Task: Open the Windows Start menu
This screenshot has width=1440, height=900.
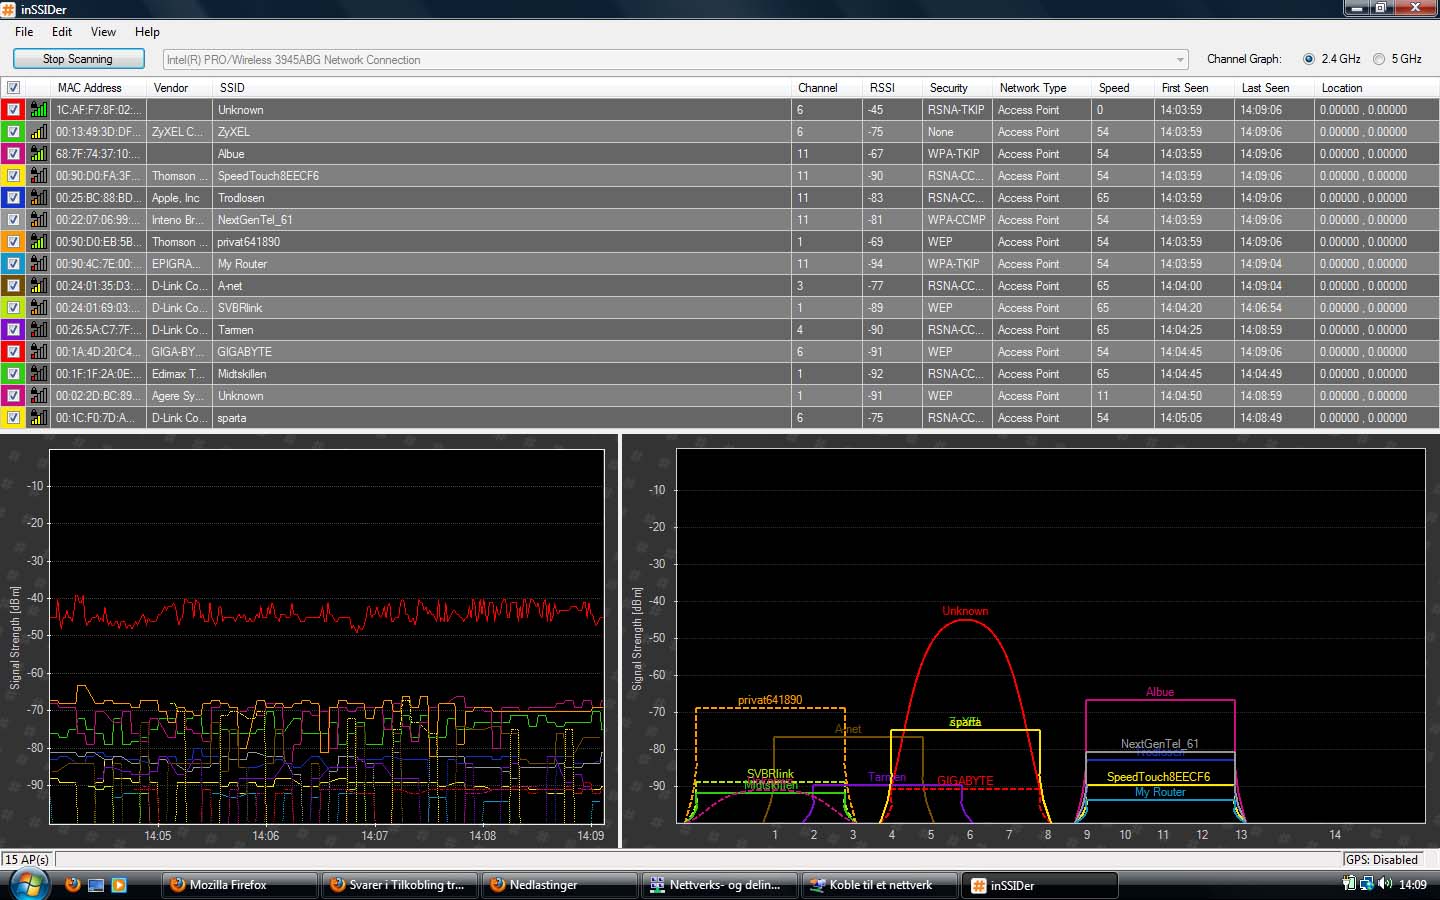Action: [x=29, y=885]
